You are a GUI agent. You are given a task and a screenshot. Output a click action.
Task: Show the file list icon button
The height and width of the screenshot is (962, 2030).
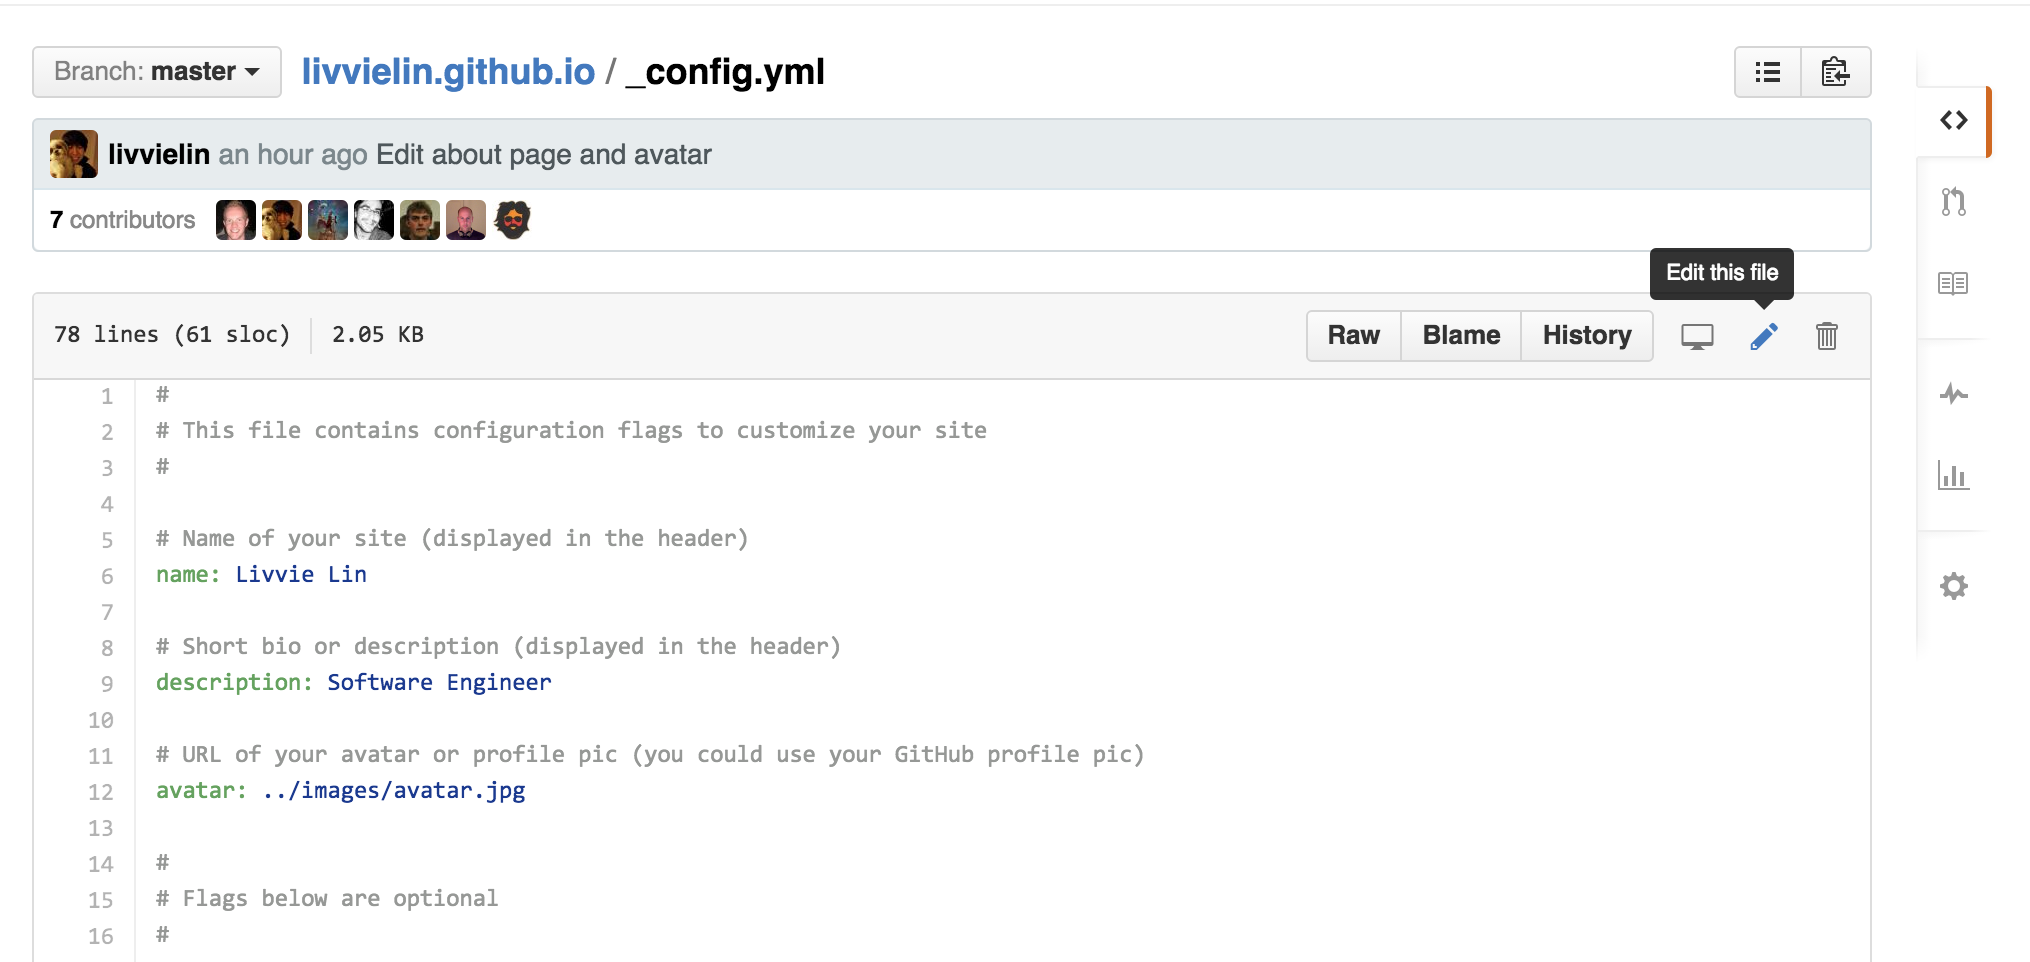click(x=1768, y=72)
